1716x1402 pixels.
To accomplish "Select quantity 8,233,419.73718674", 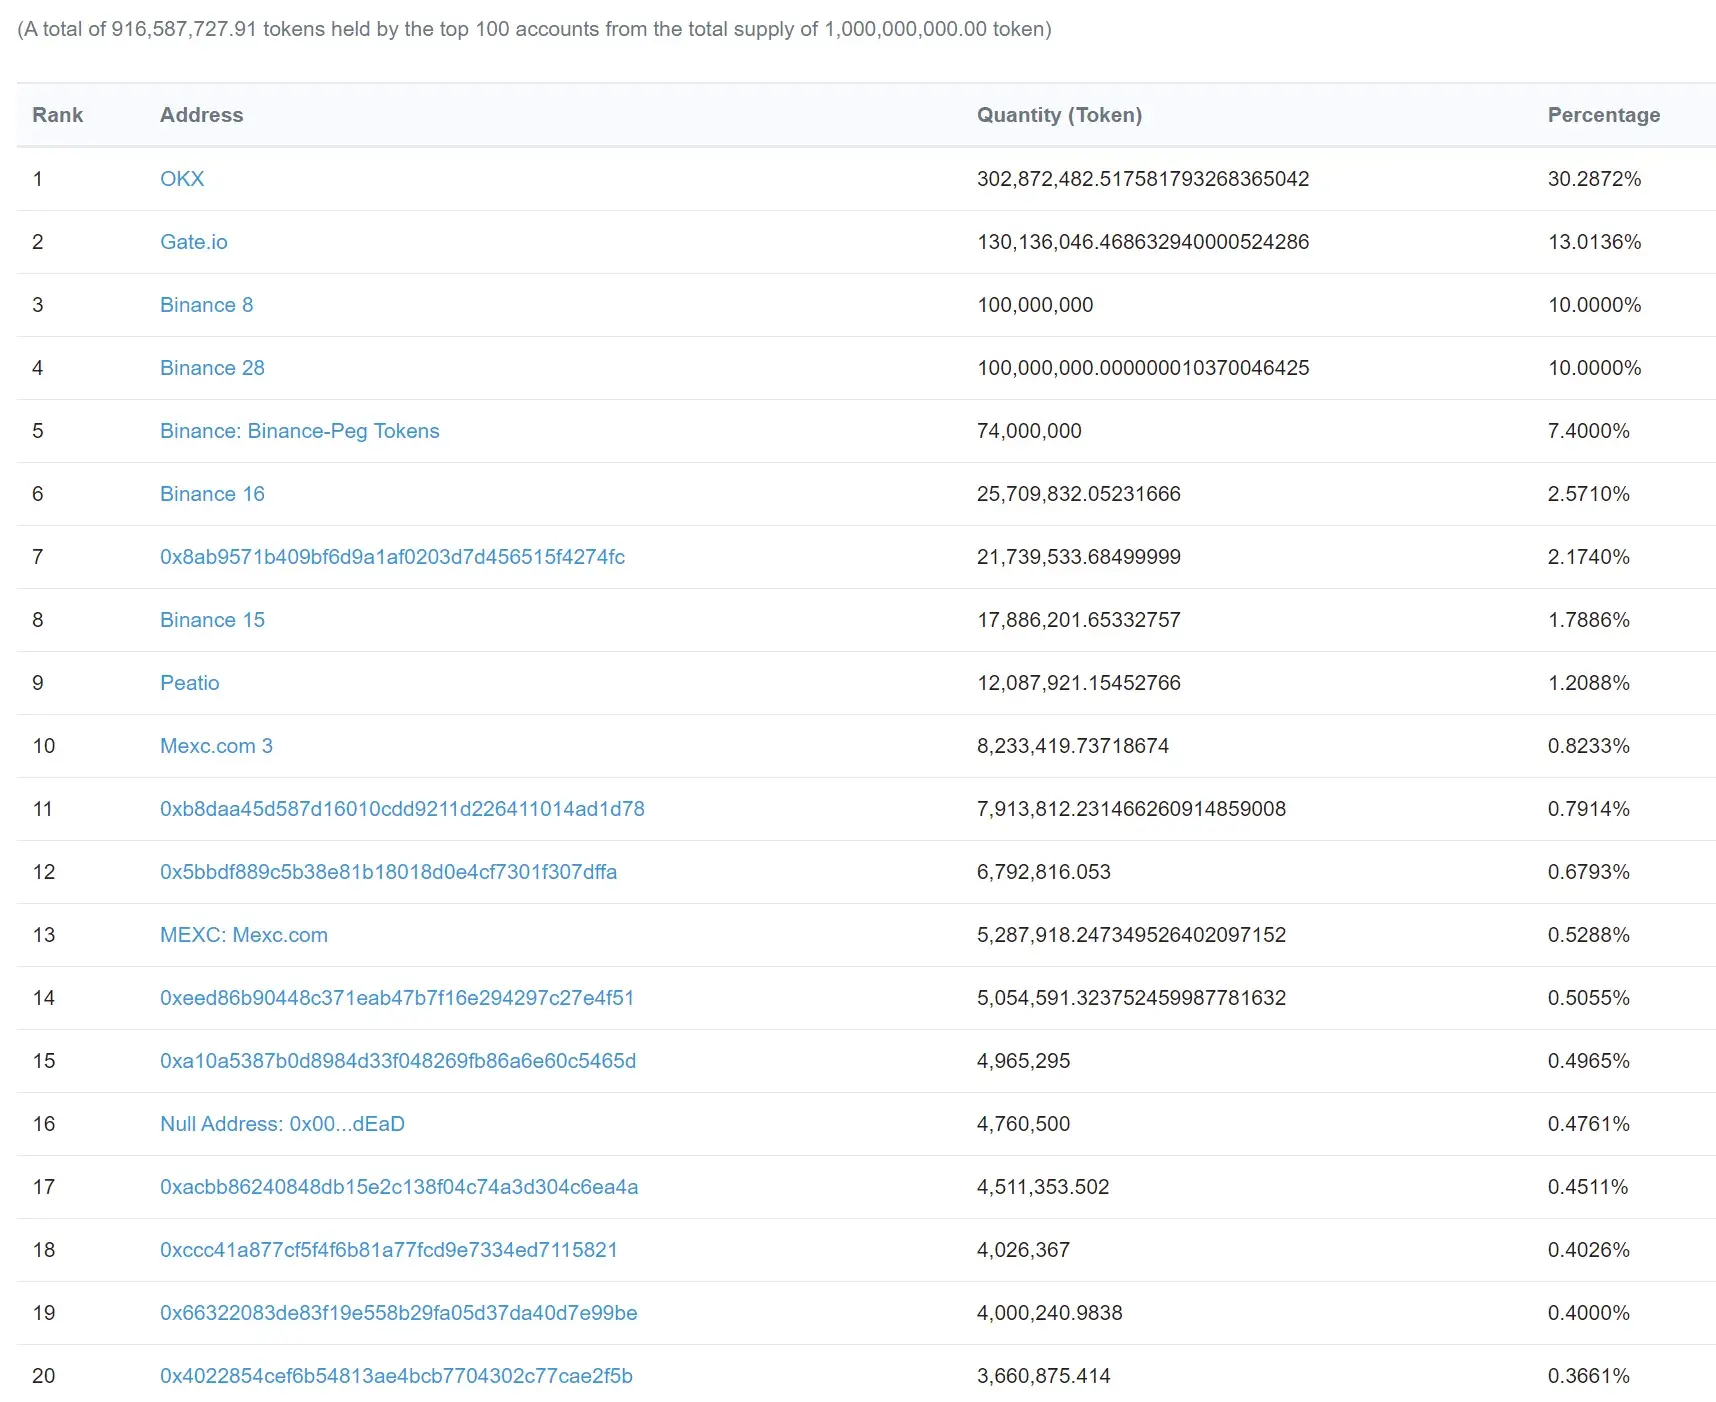I will pos(1073,746).
